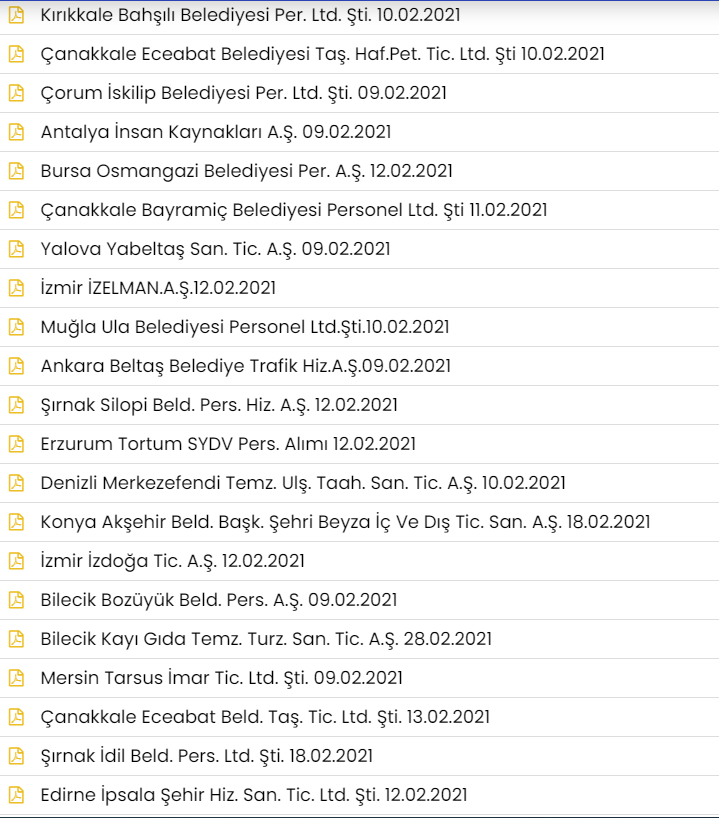This screenshot has height=818, width=719.
Task: Click PDF icon for Mersin Tarsus İmar
Action: [16, 678]
